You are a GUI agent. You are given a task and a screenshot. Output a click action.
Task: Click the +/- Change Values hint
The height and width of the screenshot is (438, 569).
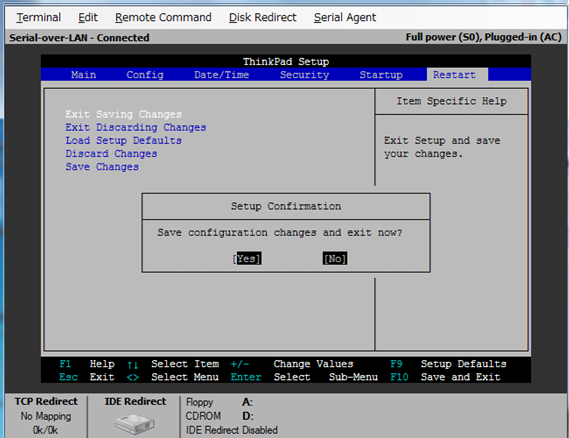[x=292, y=364]
